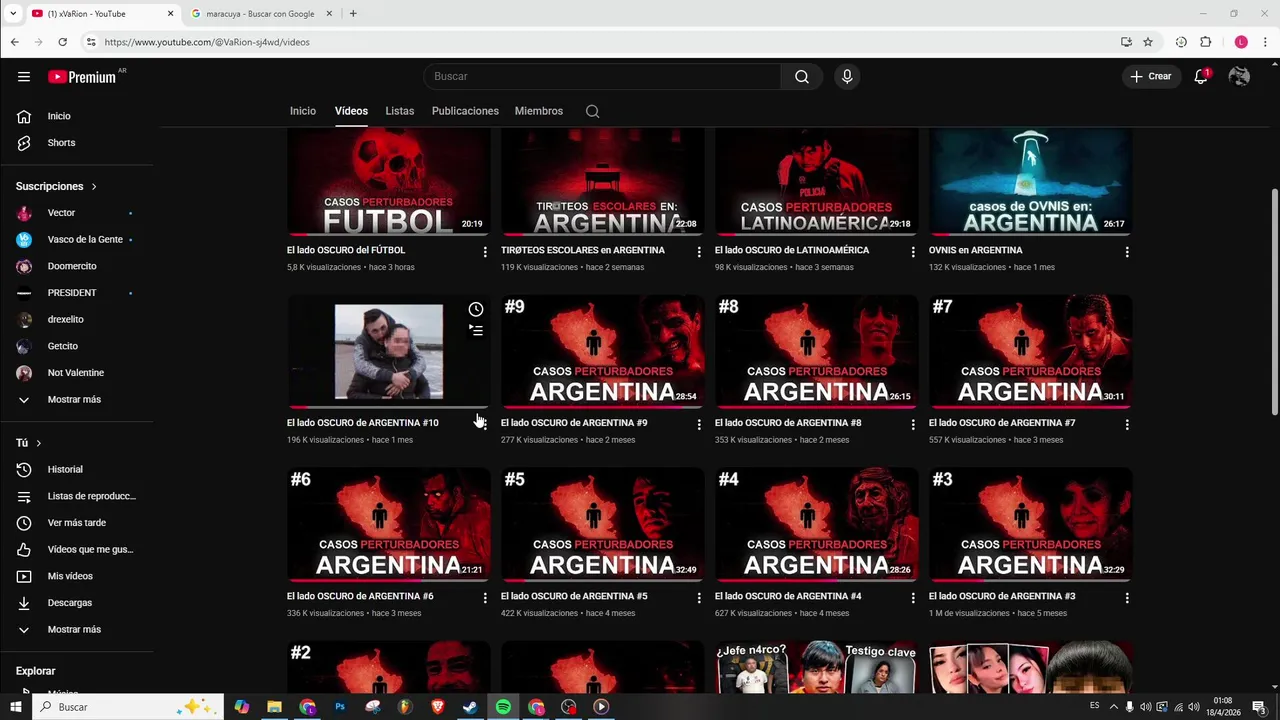The height and width of the screenshot is (720, 1280).
Task: Play El lado OSCURO del FÚTBOL thumbnail
Action: click(388, 182)
